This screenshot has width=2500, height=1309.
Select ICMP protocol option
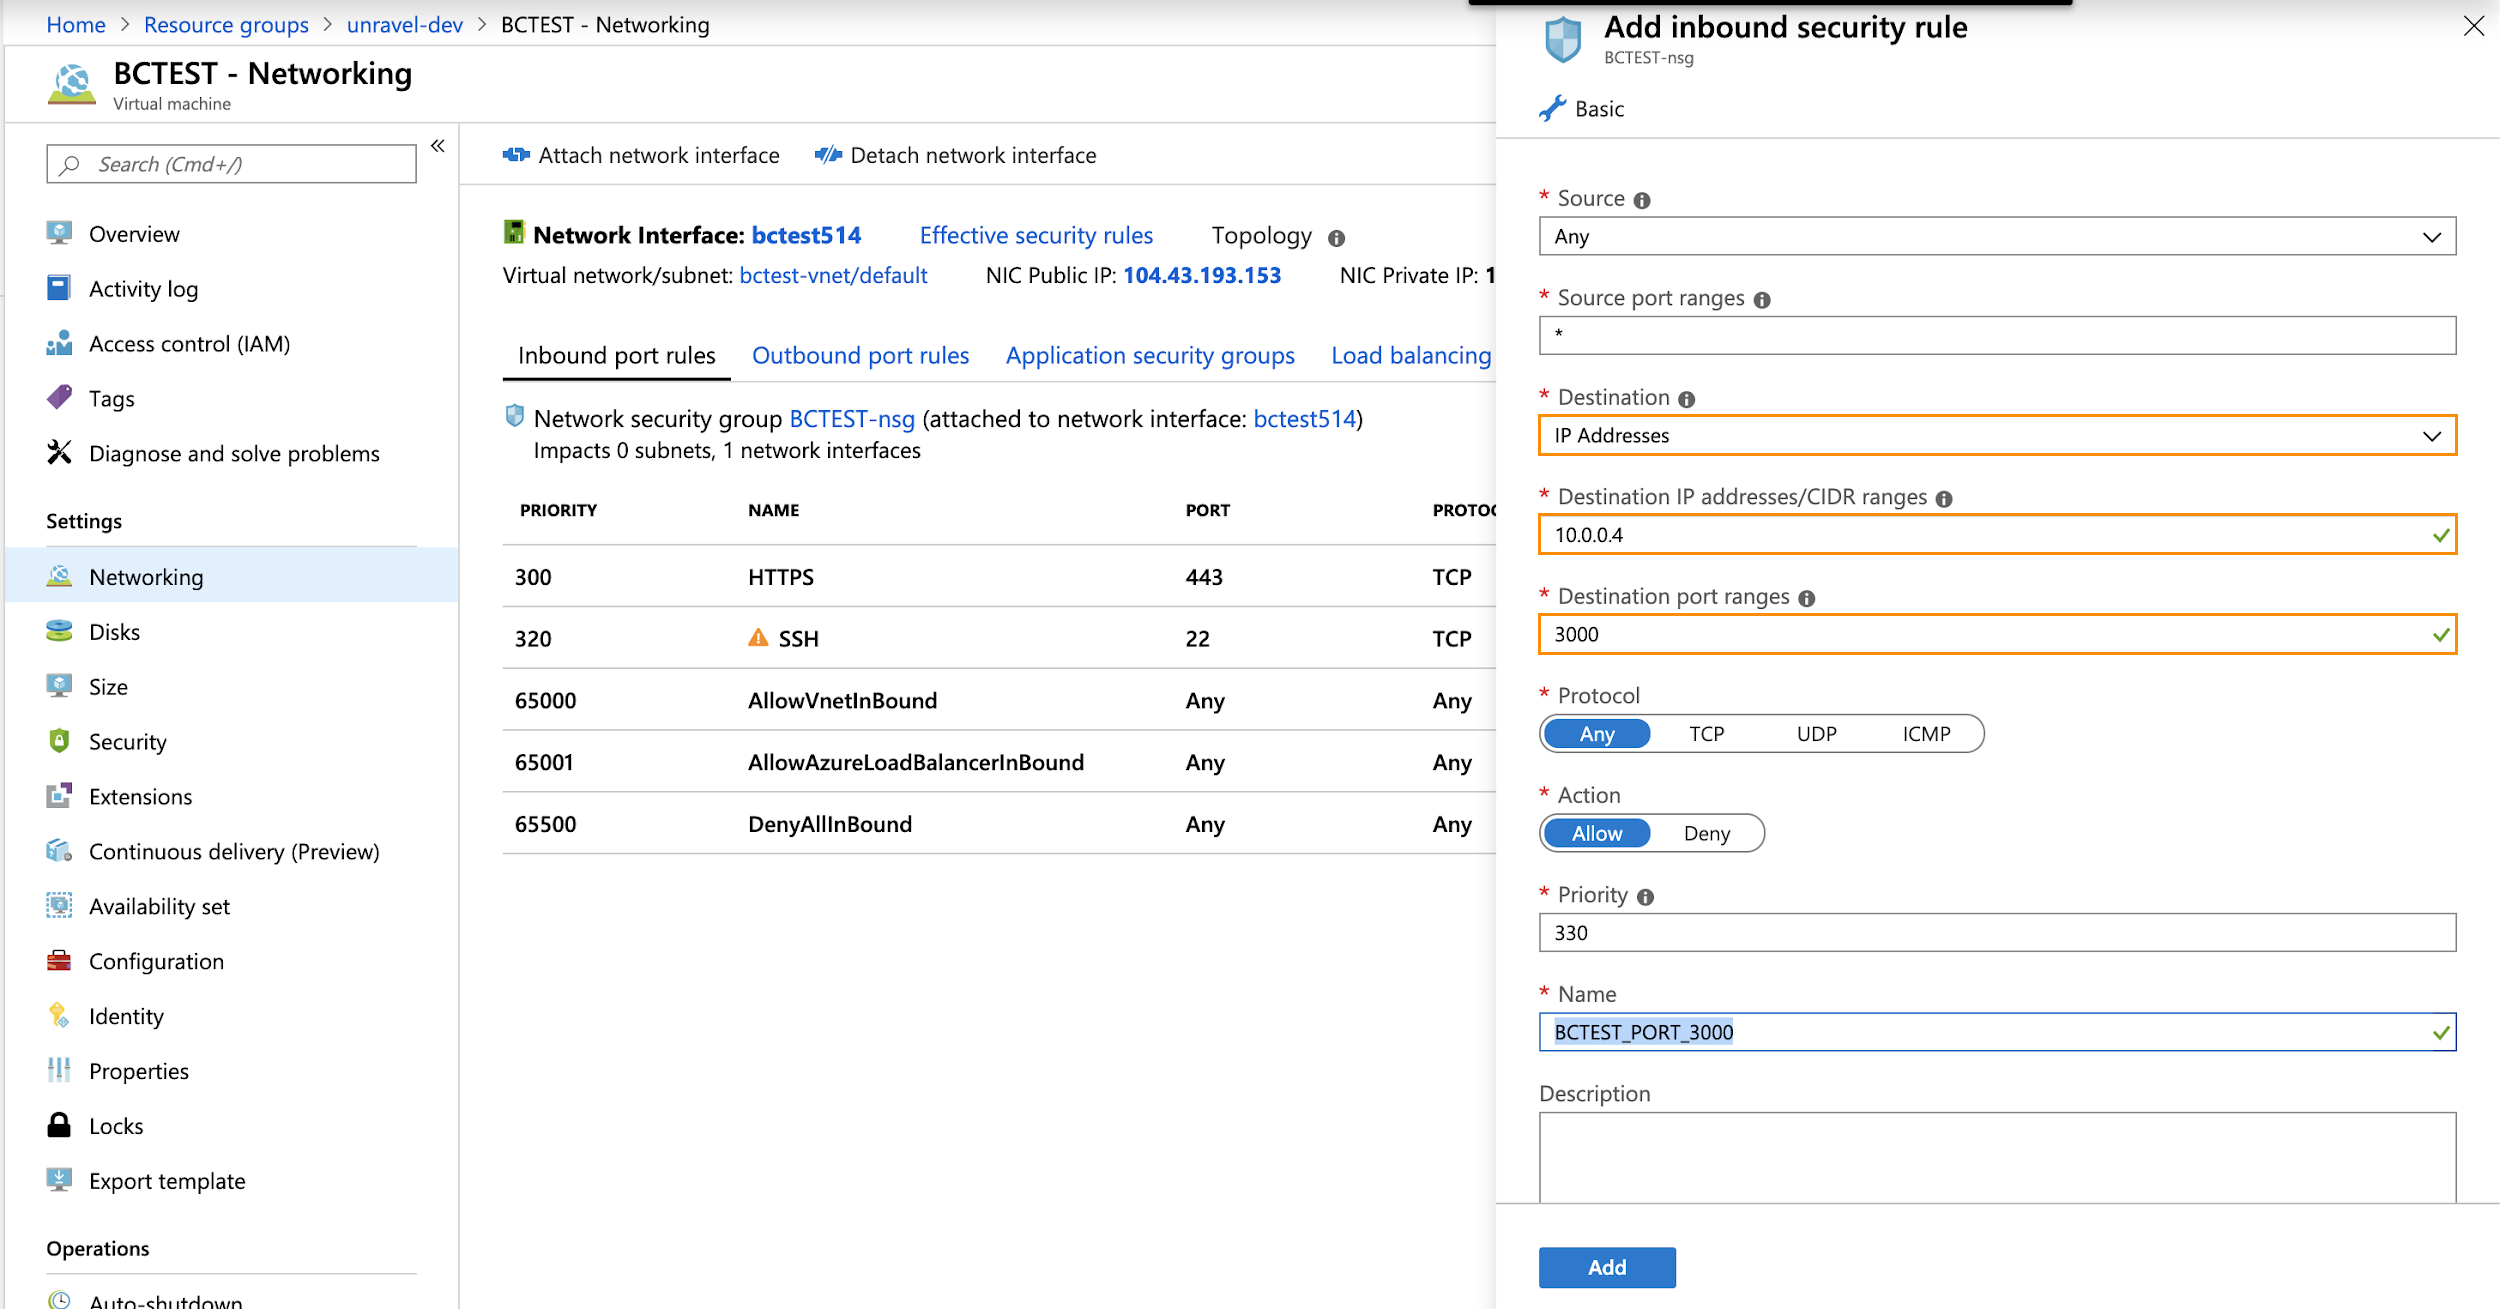click(x=1926, y=734)
